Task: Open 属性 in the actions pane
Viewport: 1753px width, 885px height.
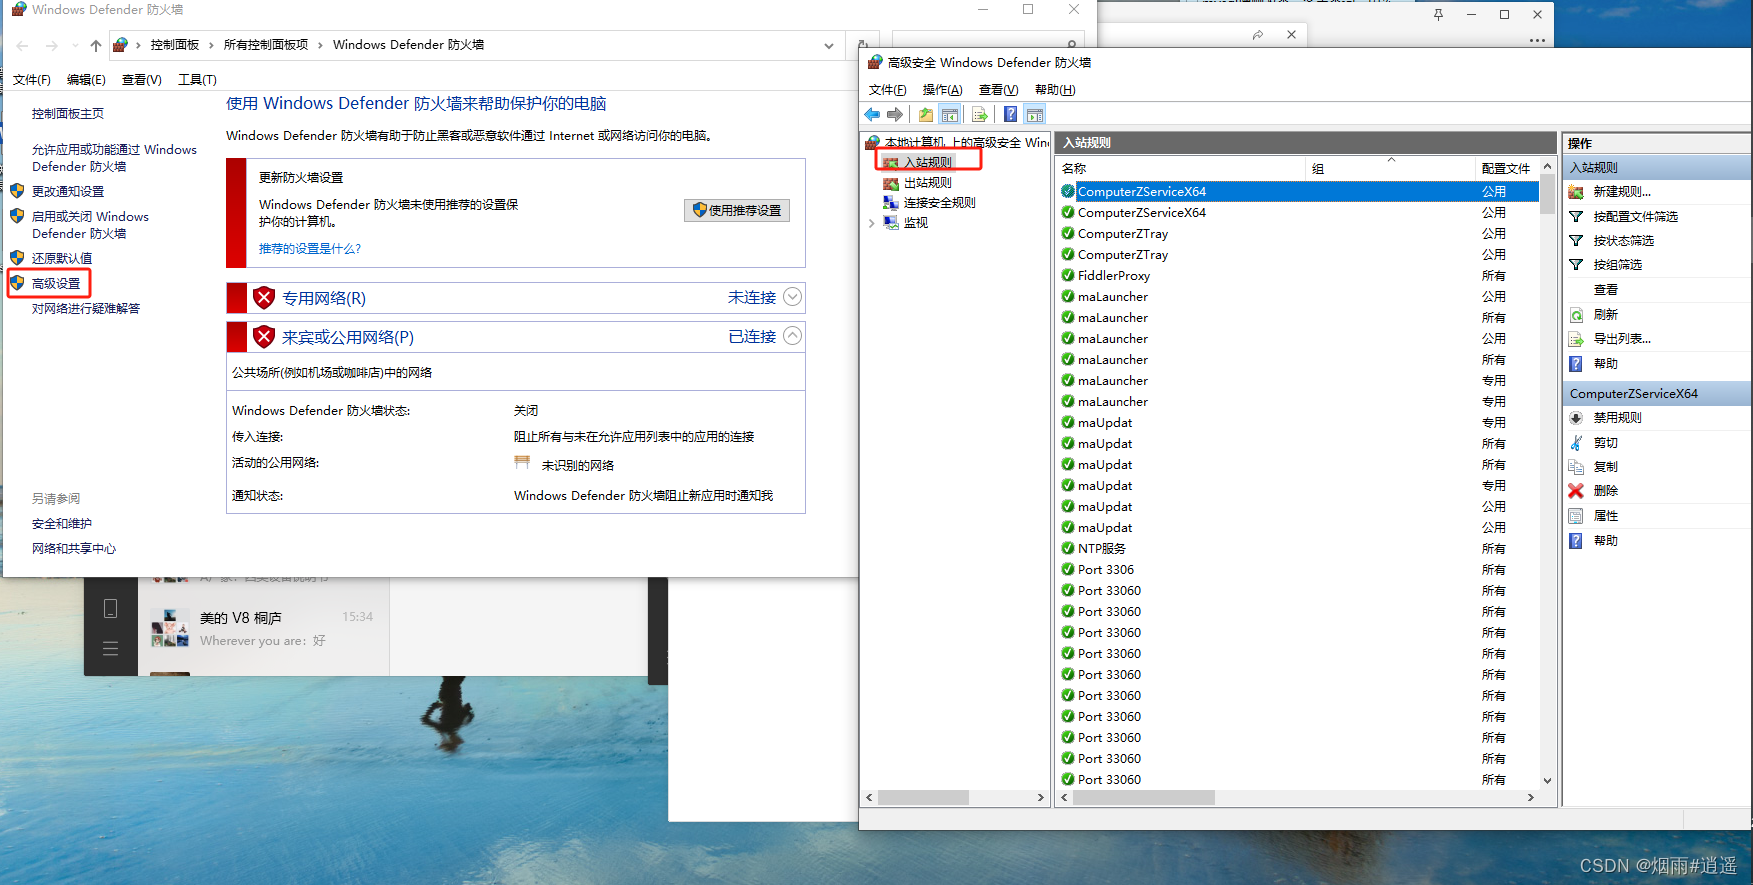Action: (1605, 516)
